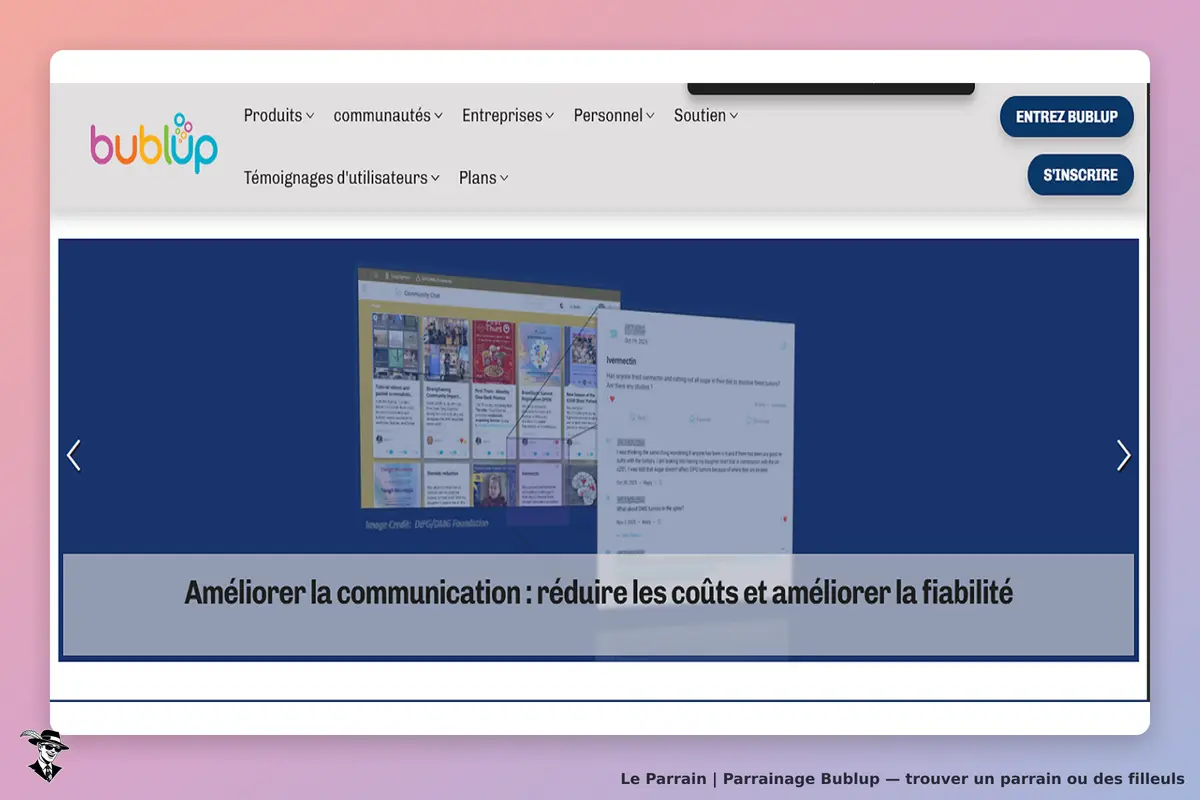The image size is (1200, 800).
Task: Expand the communautés dropdown chevron
Action: point(438,116)
